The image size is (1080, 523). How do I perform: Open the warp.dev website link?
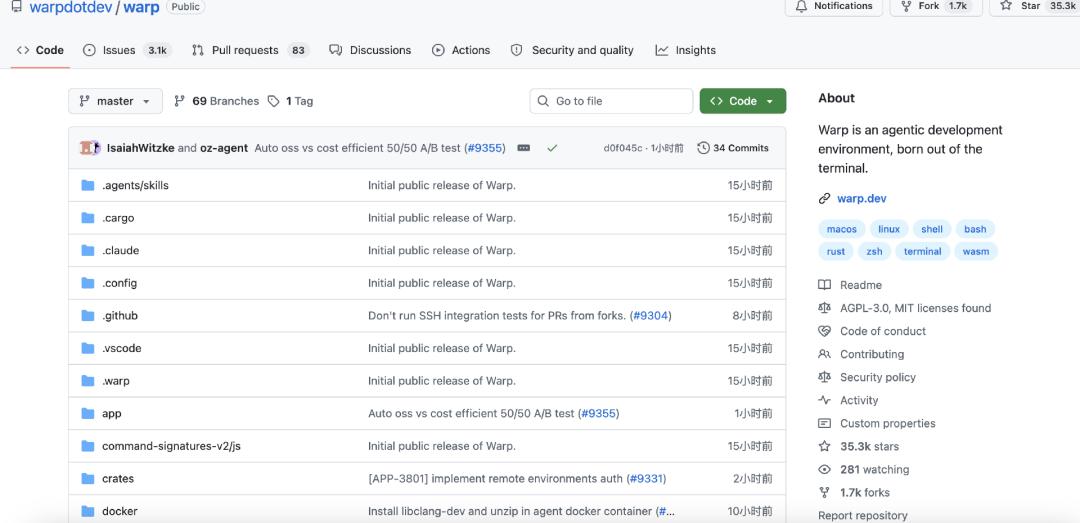pyautogui.click(x=861, y=198)
